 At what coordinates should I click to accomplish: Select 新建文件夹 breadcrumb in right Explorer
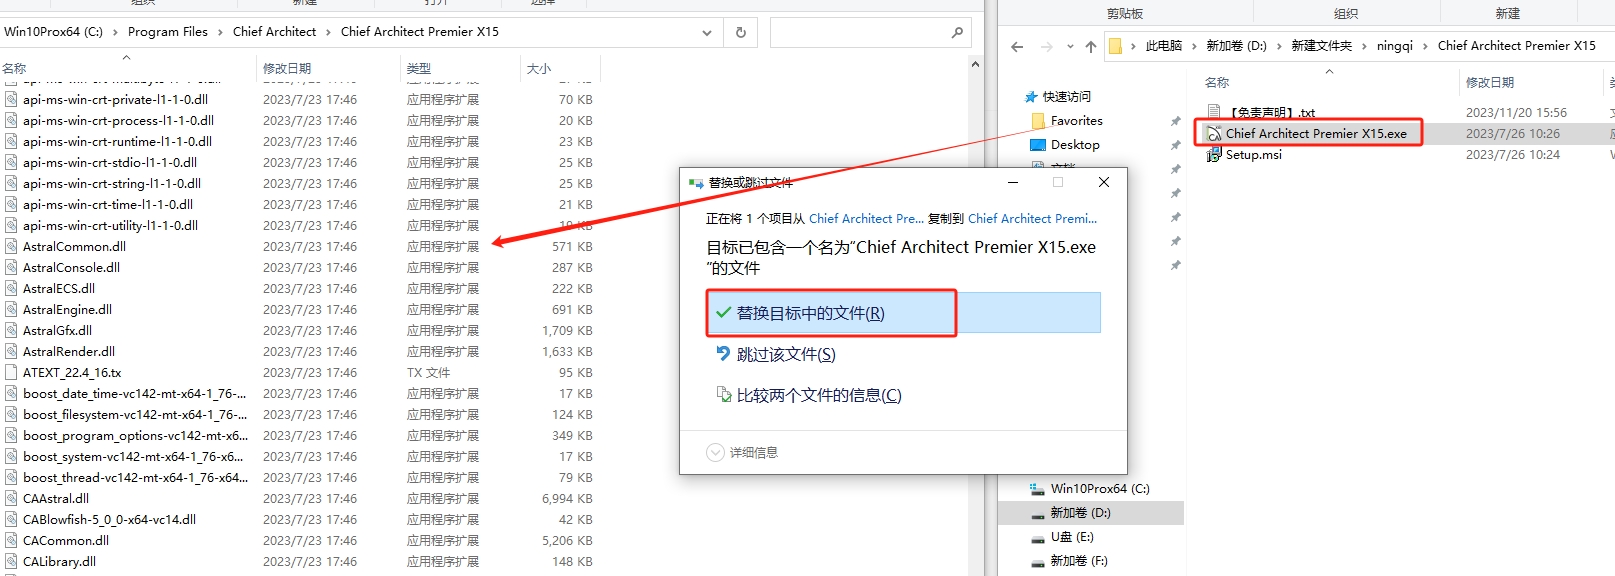click(x=1321, y=46)
